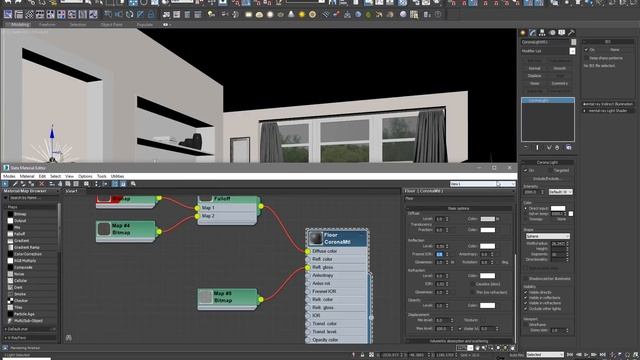Select the pick material eyedropper tool
The width and height of the screenshot is (640, 360).
[15, 184]
